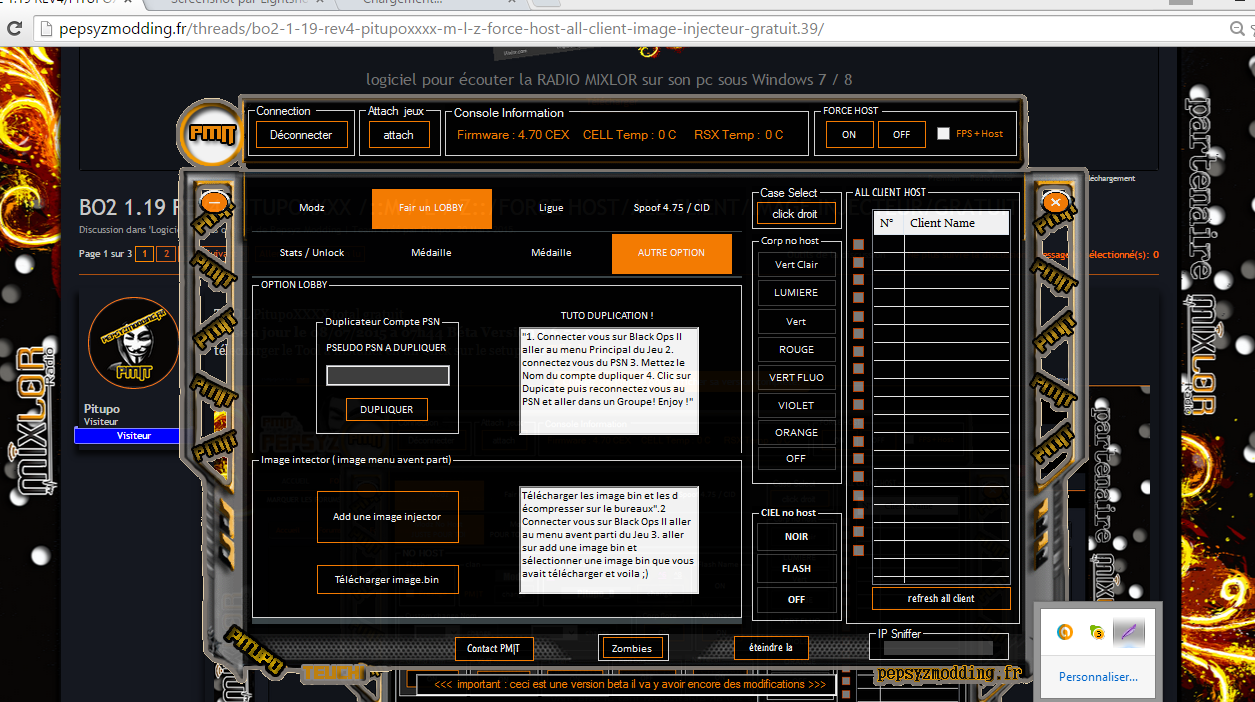Screen dimensions: 1255x702
Task: Click OFF in the Corp no host group
Action: pyautogui.click(x=796, y=459)
